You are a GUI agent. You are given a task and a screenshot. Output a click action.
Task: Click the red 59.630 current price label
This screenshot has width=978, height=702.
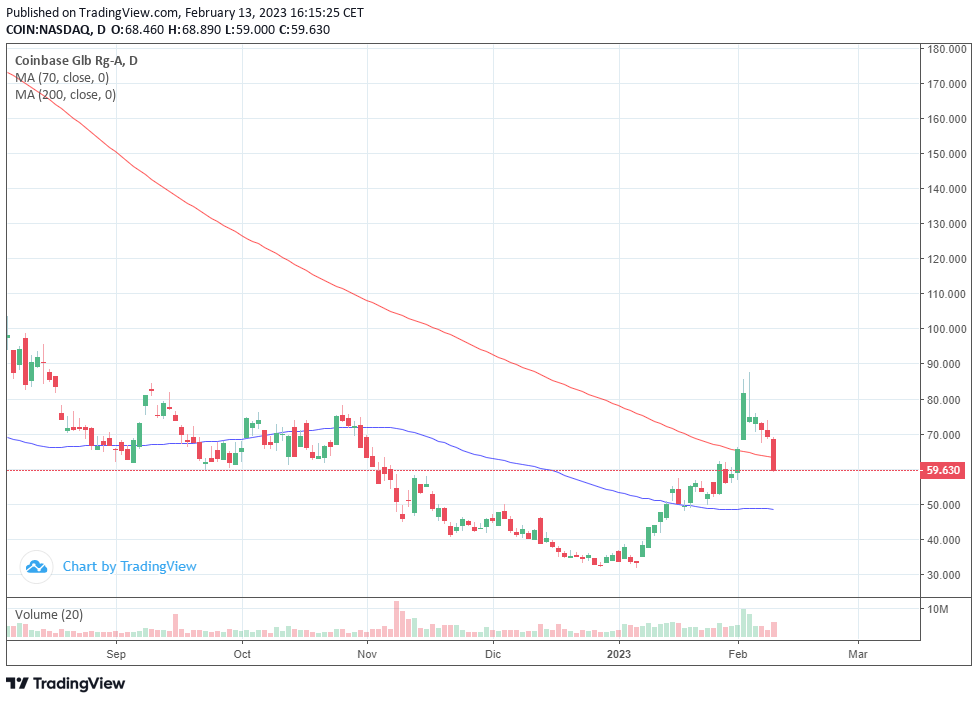[x=942, y=470]
